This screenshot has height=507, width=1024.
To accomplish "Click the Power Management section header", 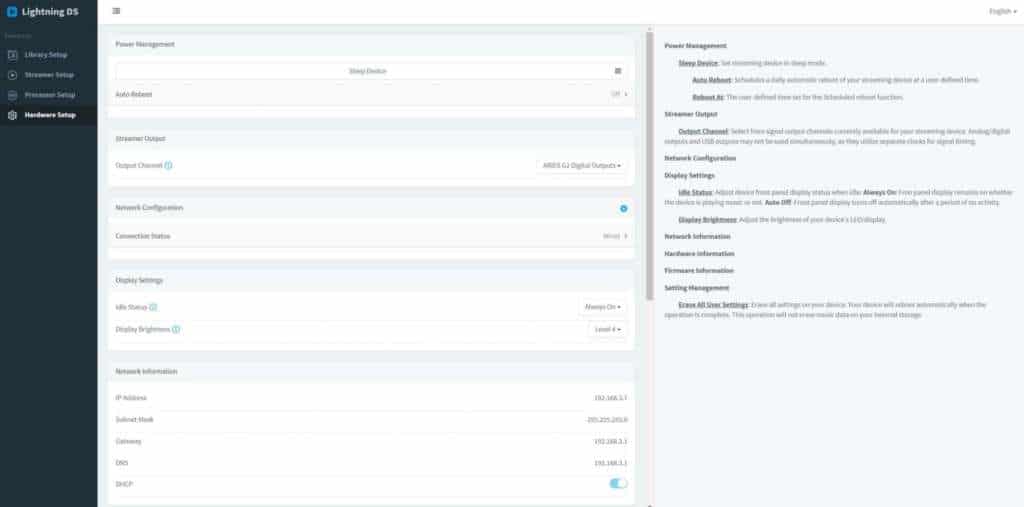I will point(145,44).
